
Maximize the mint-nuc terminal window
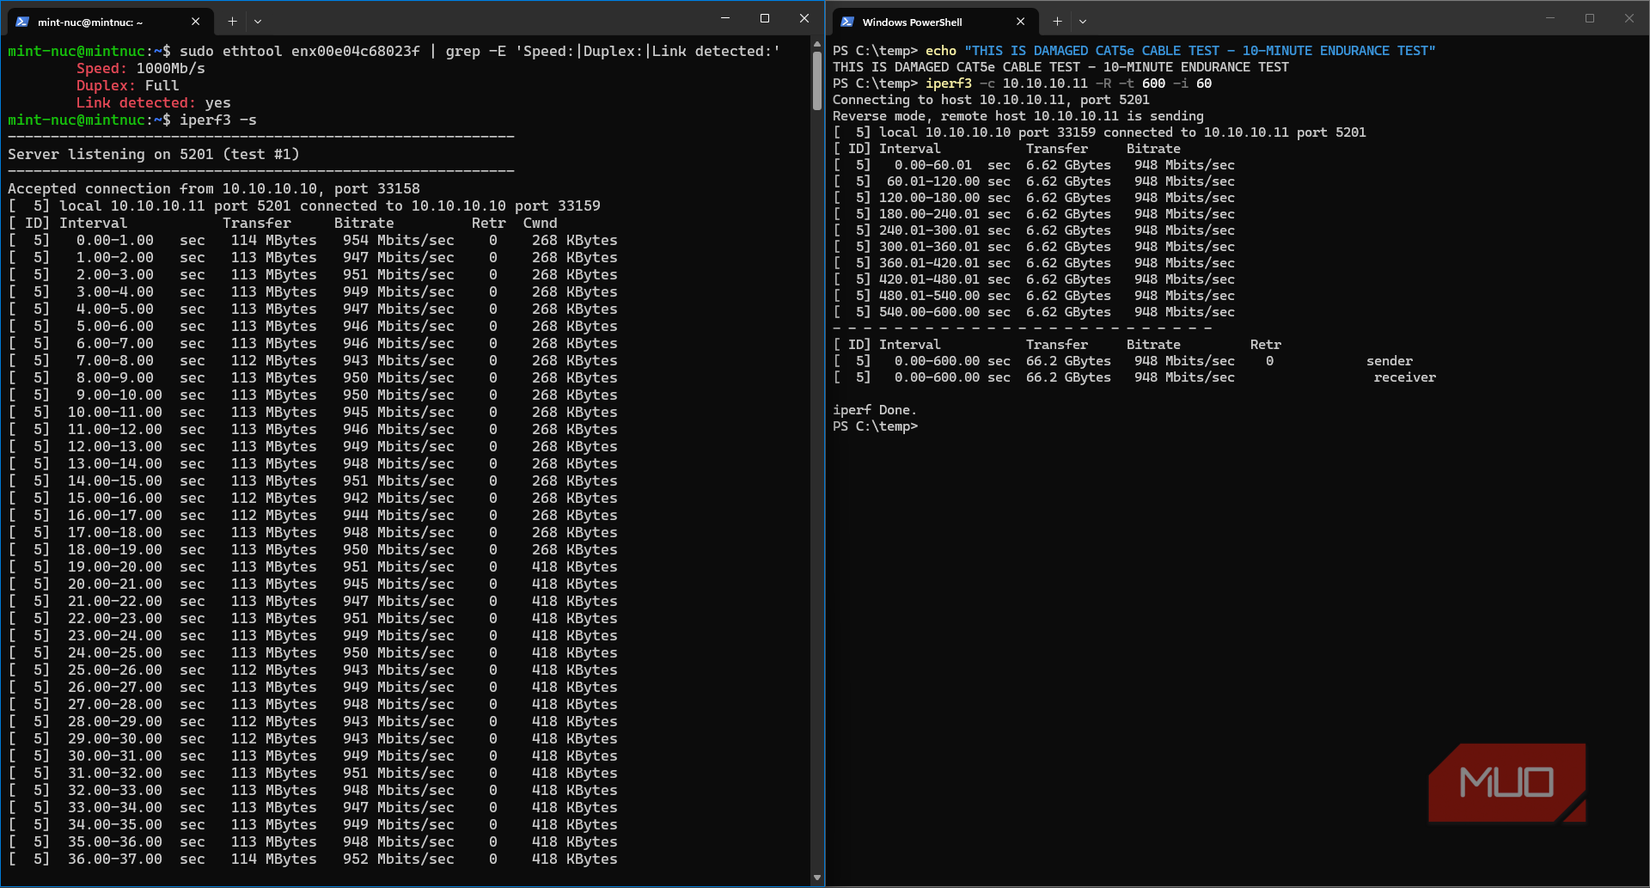click(x=765, y=18)
